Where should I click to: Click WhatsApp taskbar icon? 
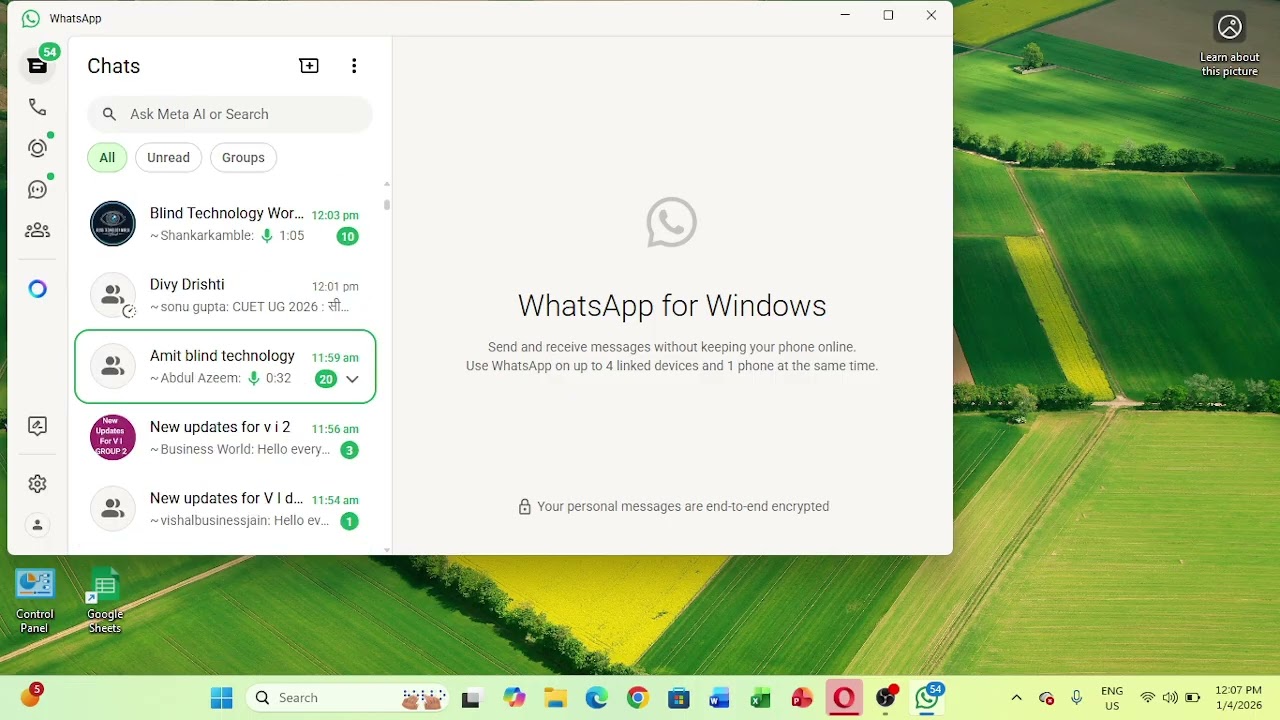point(928,698)
